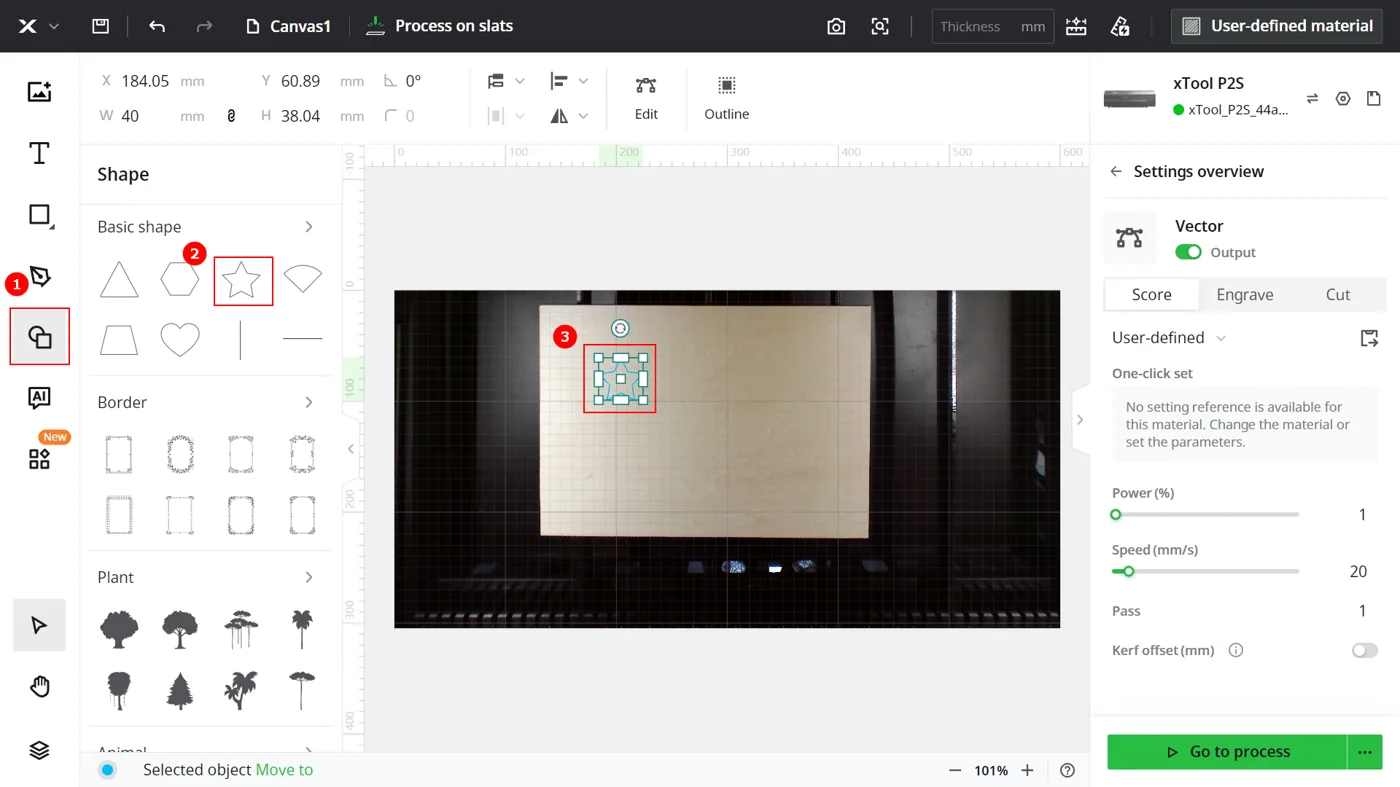1400x787 pixels.
Task: Expand the Plant category
Action: 309,577
